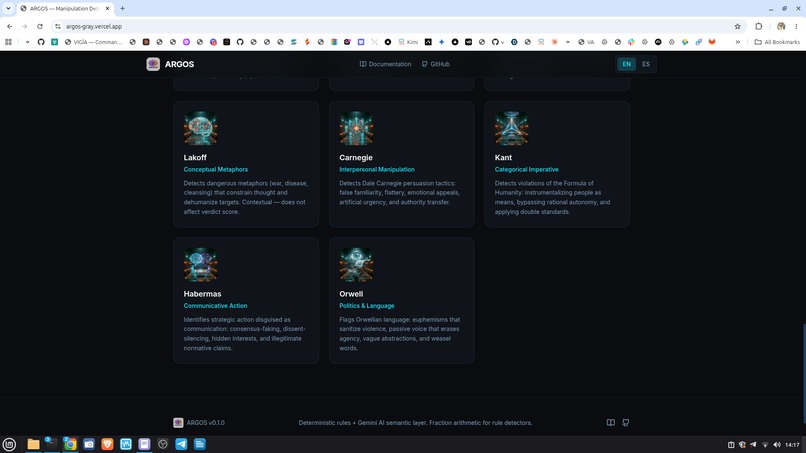Open the VA bookmark
The width and height of the screenshot is (806, 453).
[x=586, y=42]
